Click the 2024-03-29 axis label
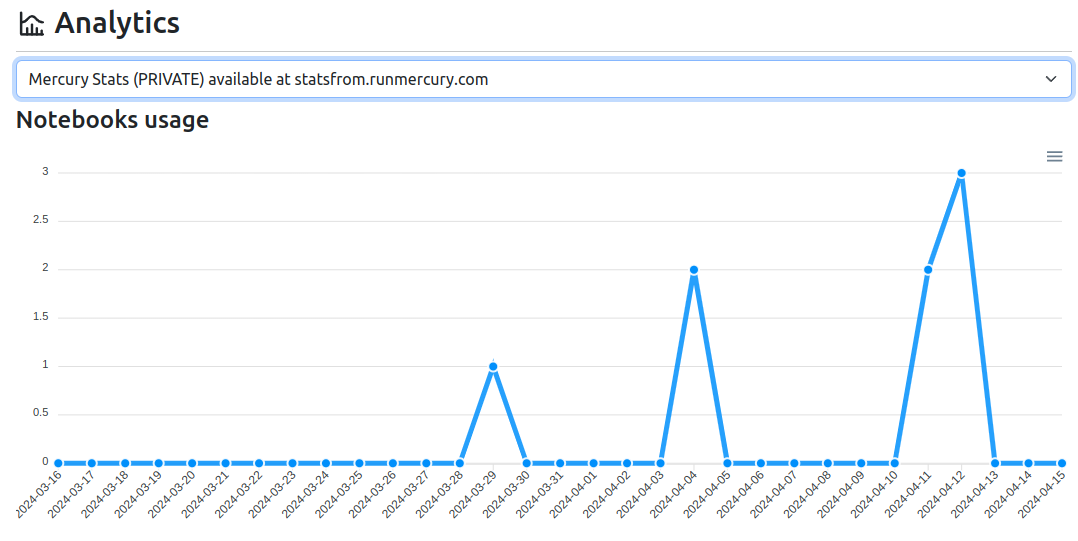 click(x=474, y=493)
